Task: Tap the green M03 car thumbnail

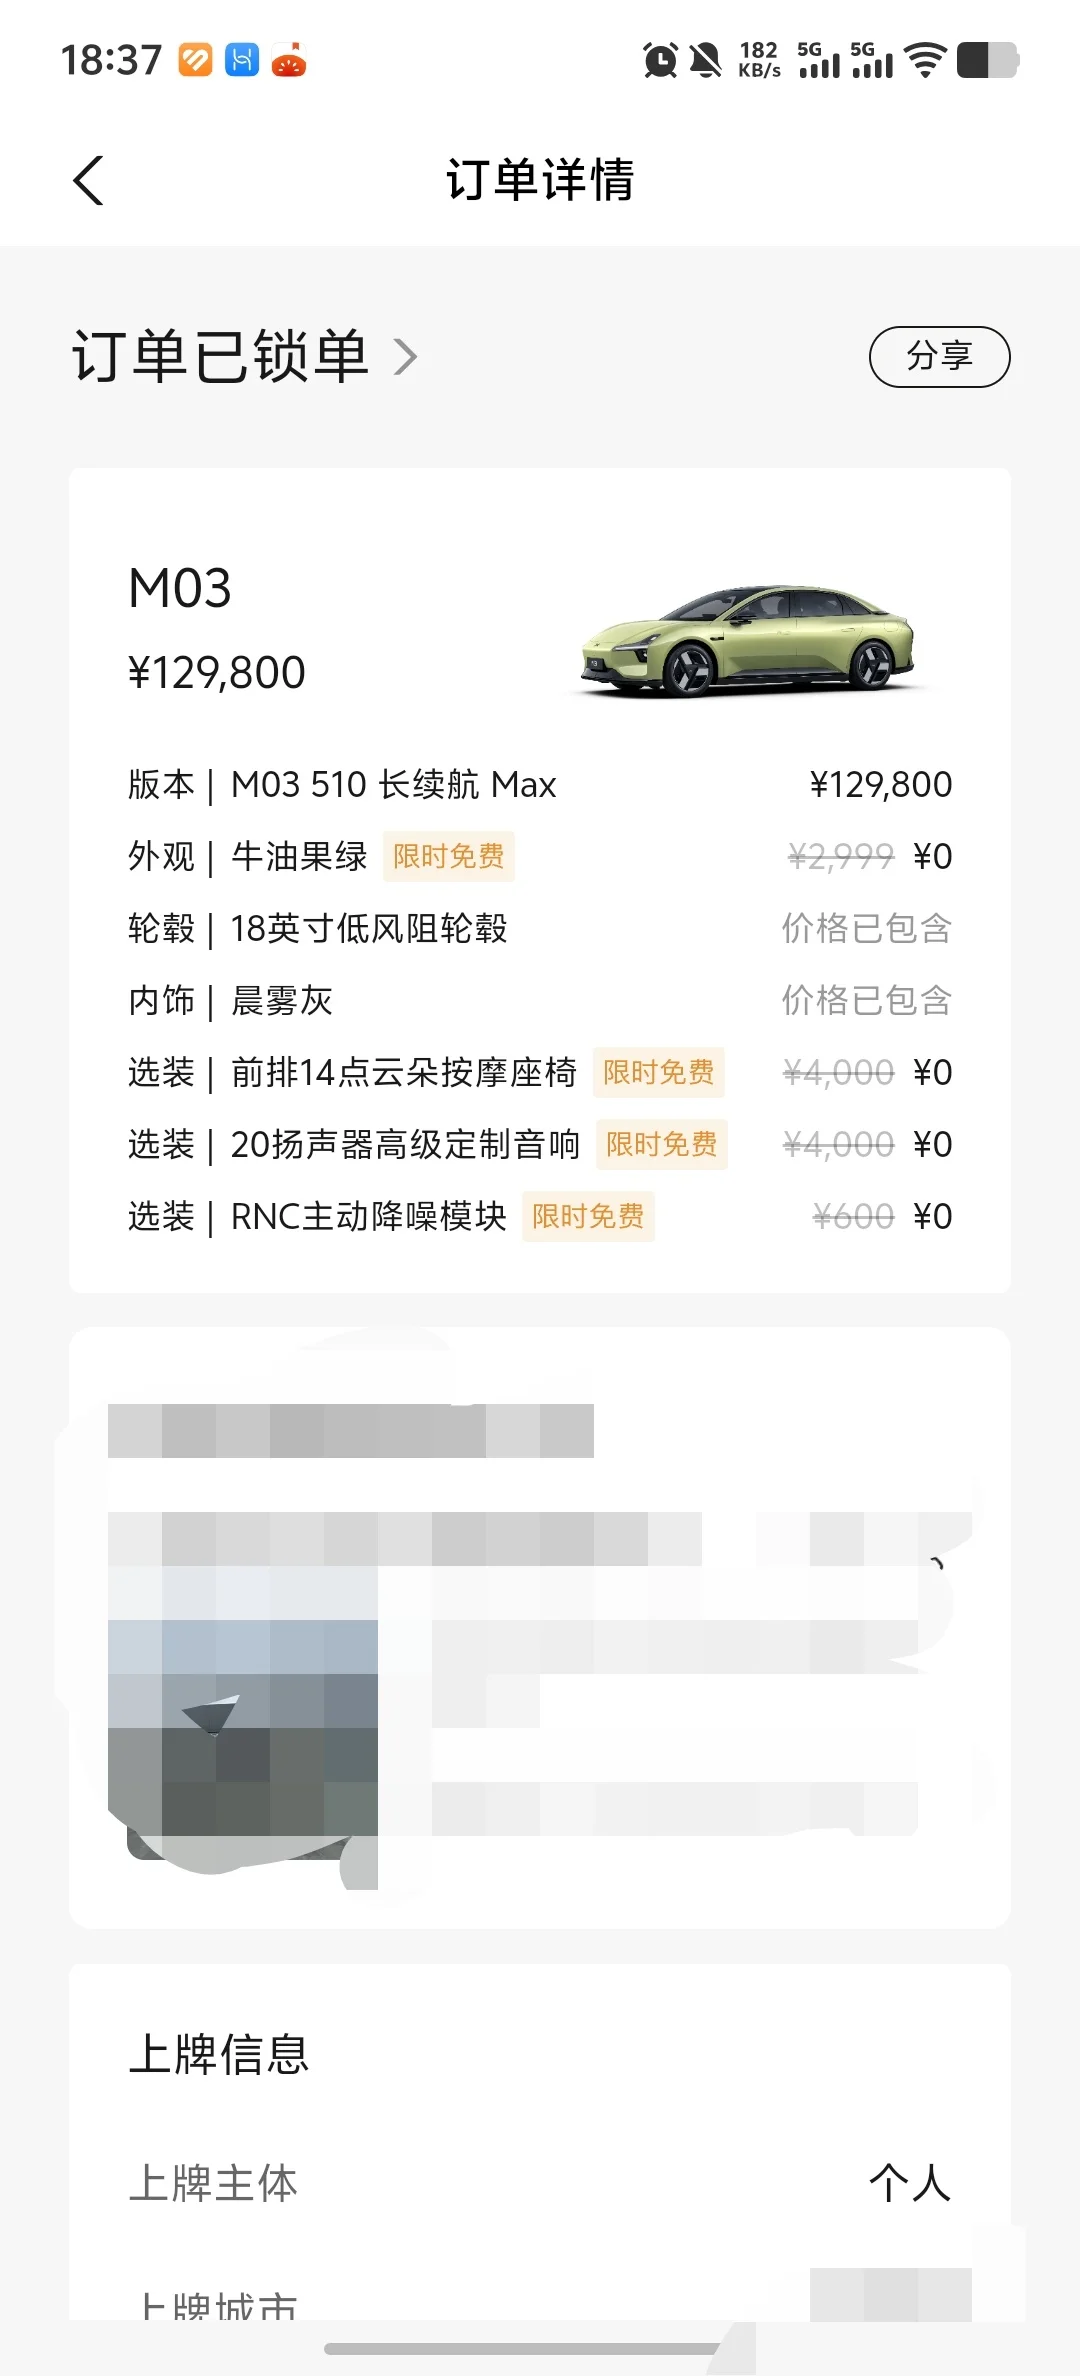Action: (x=748, y=640)
